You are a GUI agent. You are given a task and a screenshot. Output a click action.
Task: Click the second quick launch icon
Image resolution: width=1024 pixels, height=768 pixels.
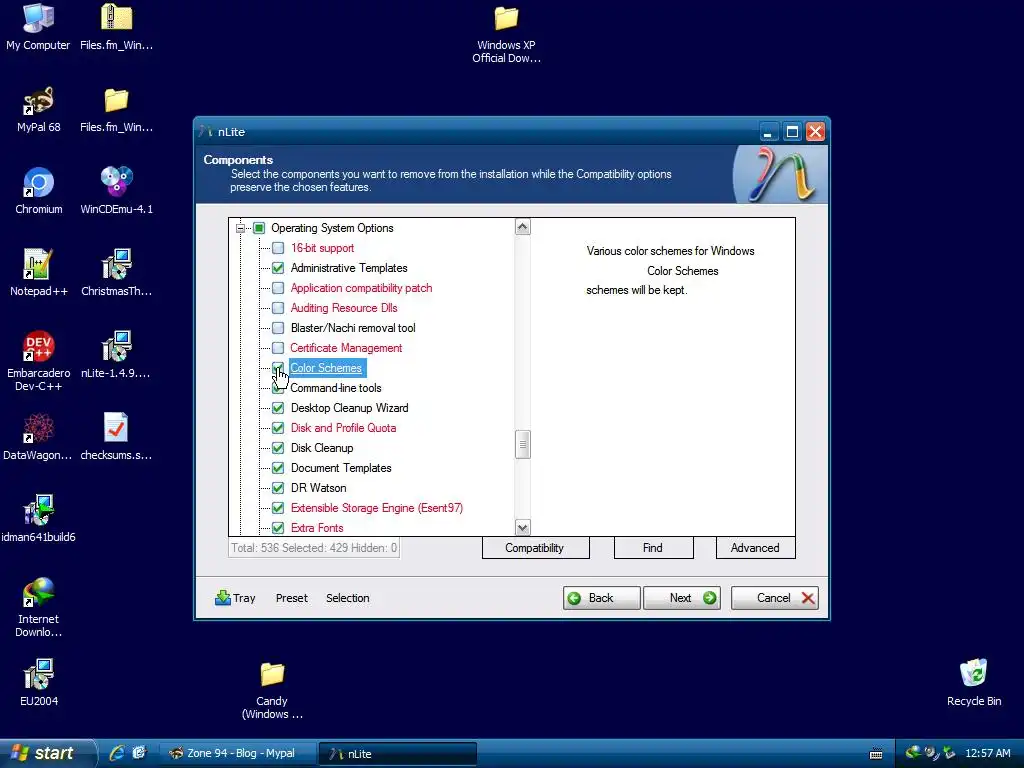coord(139,753)
